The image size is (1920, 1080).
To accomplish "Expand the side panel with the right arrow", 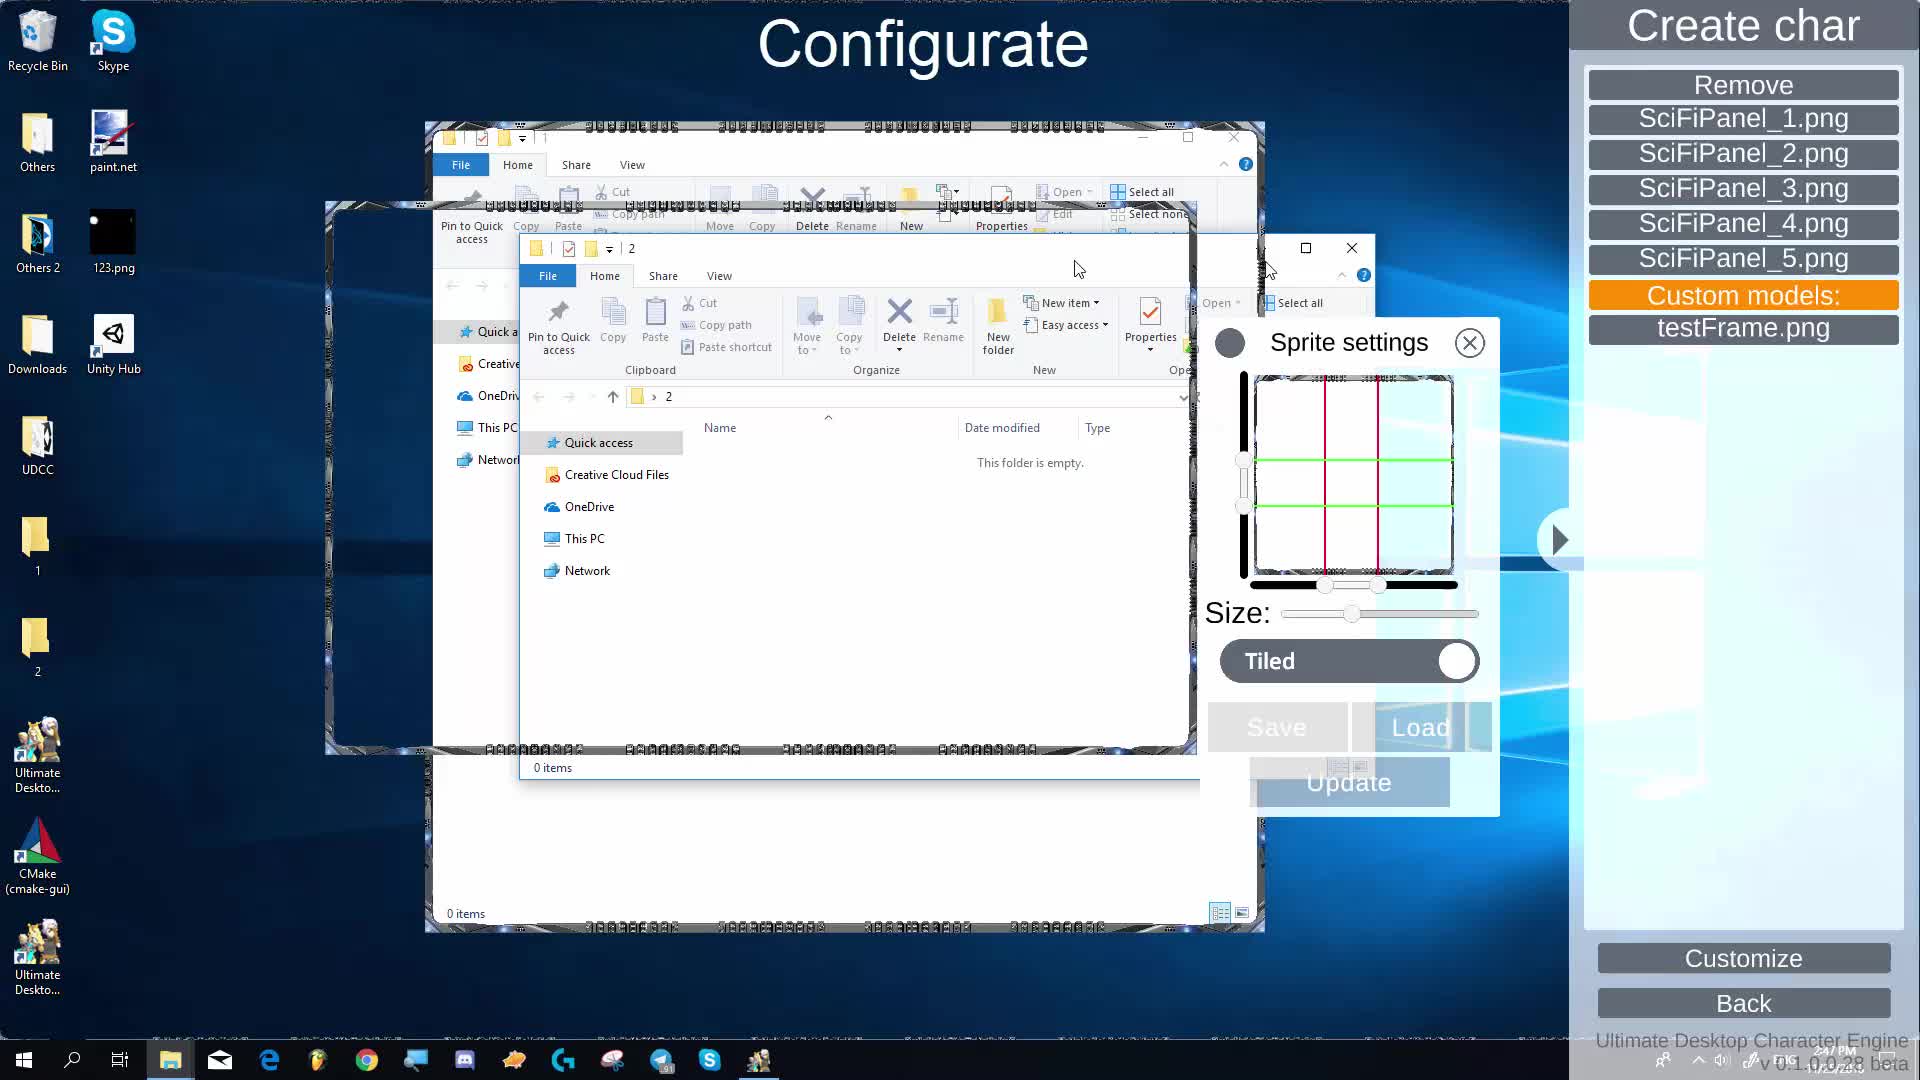I will (1559, 540).
